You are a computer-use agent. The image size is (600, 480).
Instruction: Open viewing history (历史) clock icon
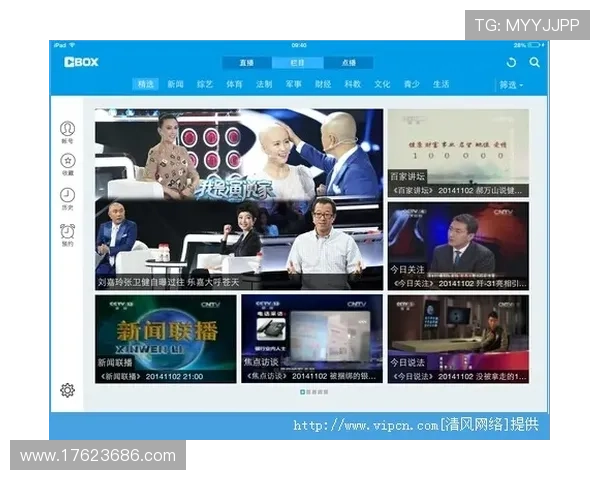[67, 195]
